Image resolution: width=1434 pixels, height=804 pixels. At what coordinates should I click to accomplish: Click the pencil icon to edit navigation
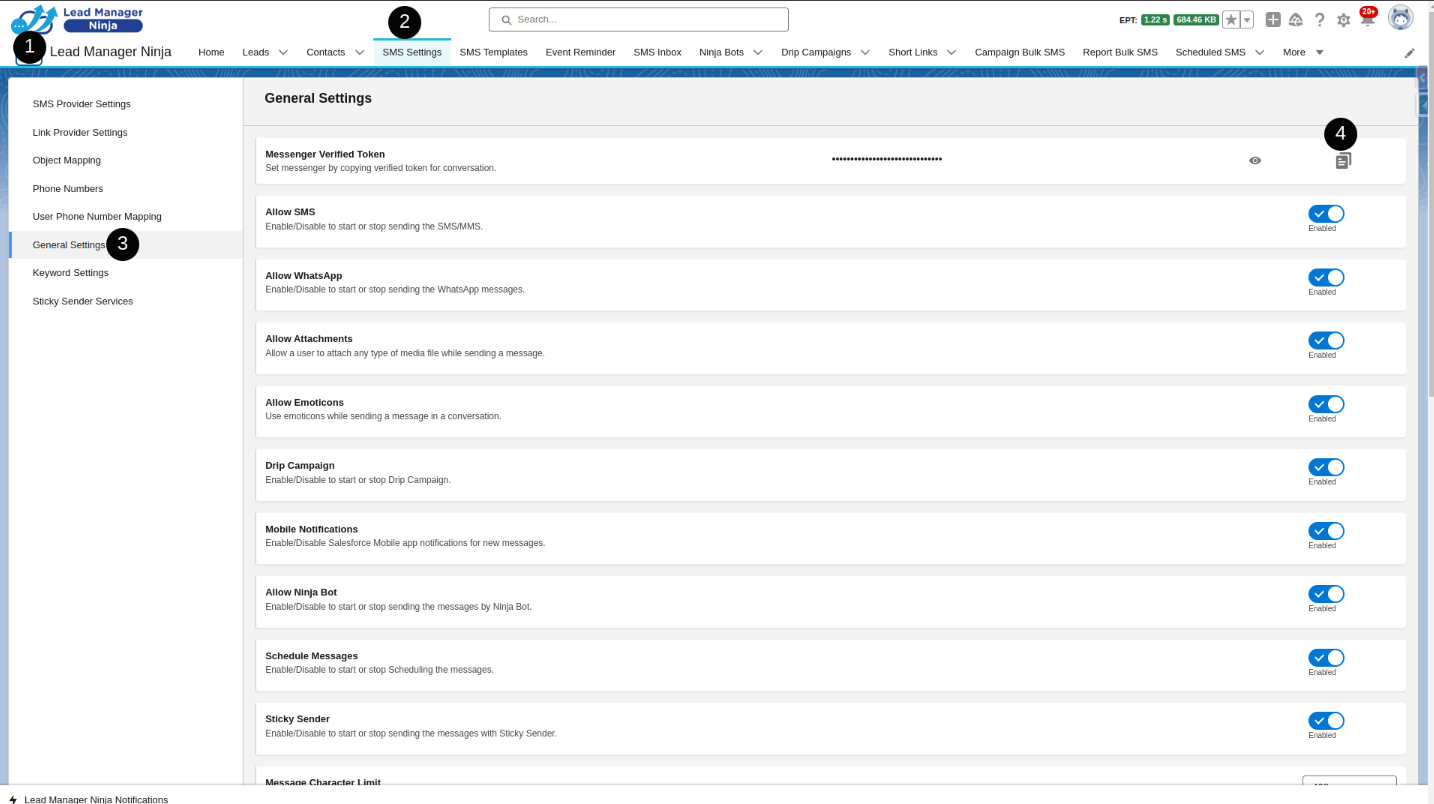pos(1410,53)
